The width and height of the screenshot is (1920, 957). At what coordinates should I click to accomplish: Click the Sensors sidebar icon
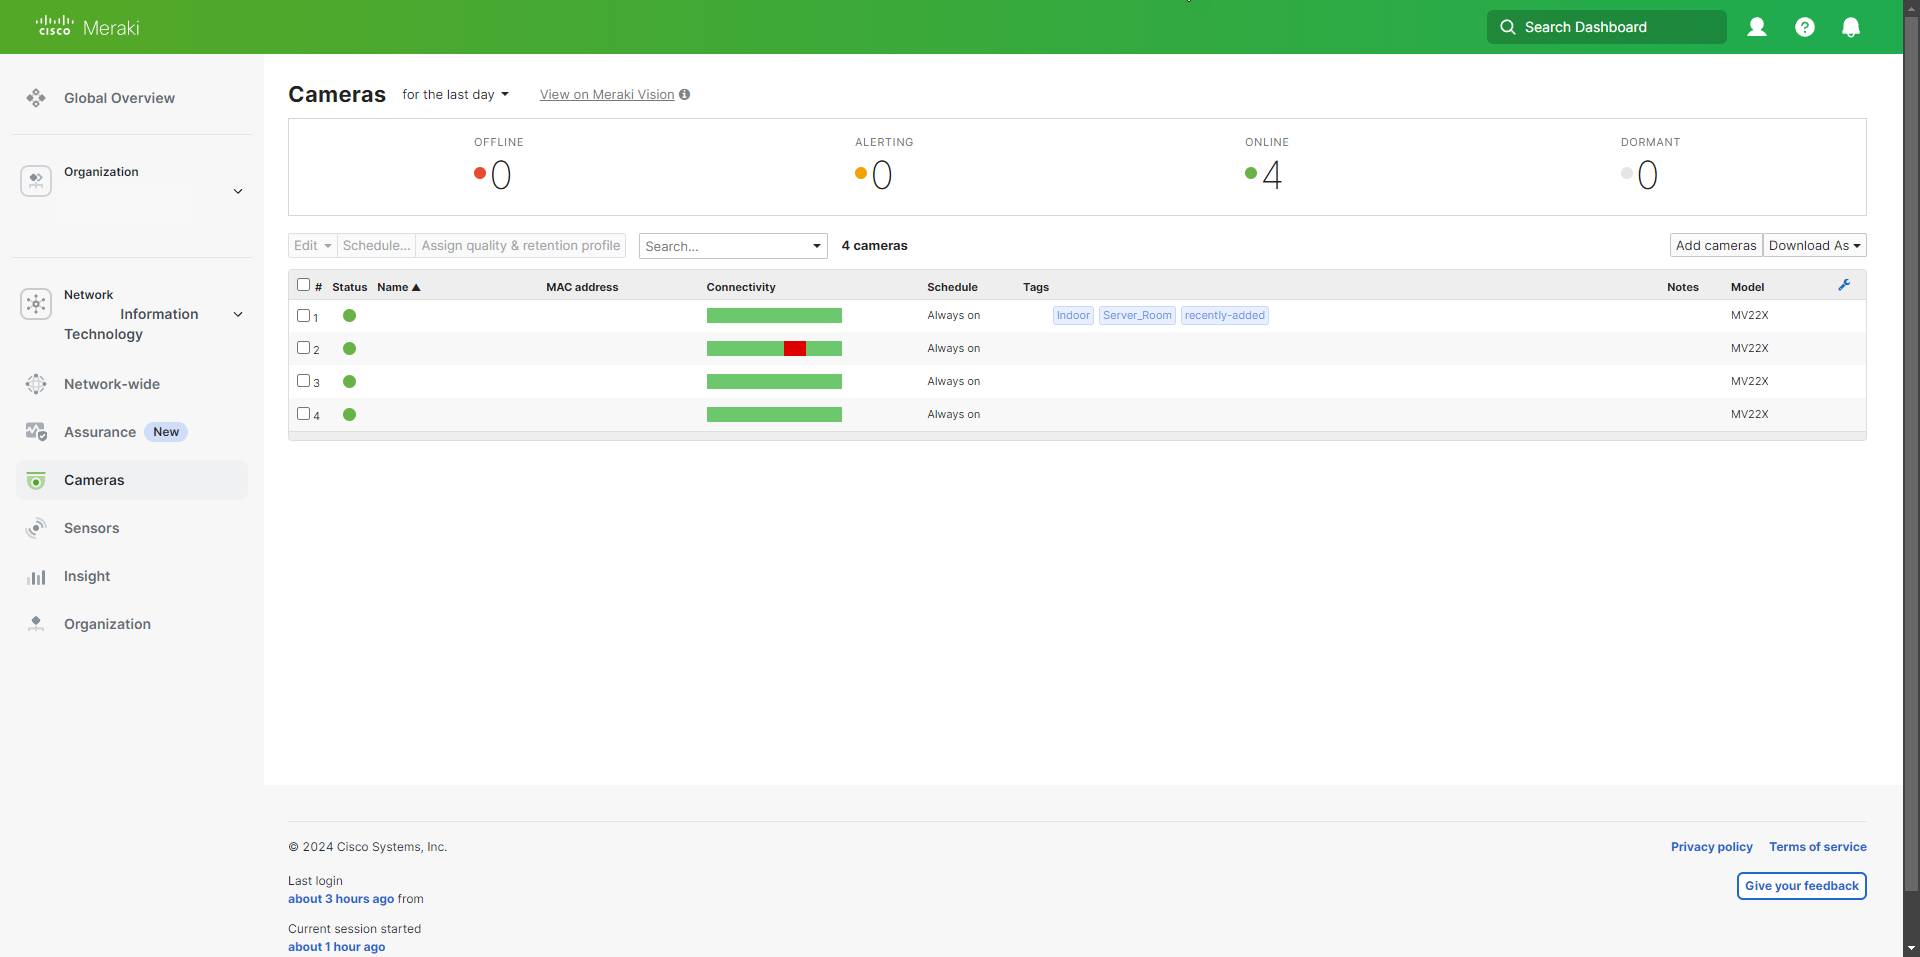click(36, 528)
